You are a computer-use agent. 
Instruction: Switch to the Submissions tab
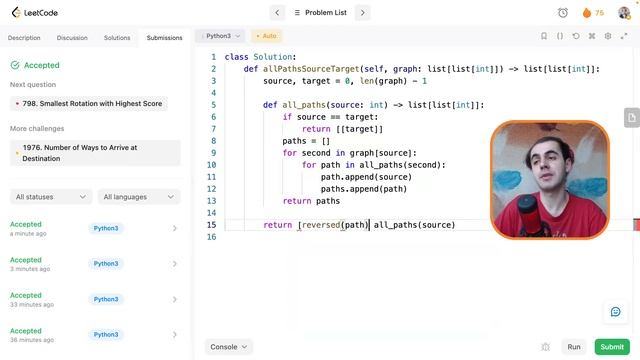pos(164,38)
